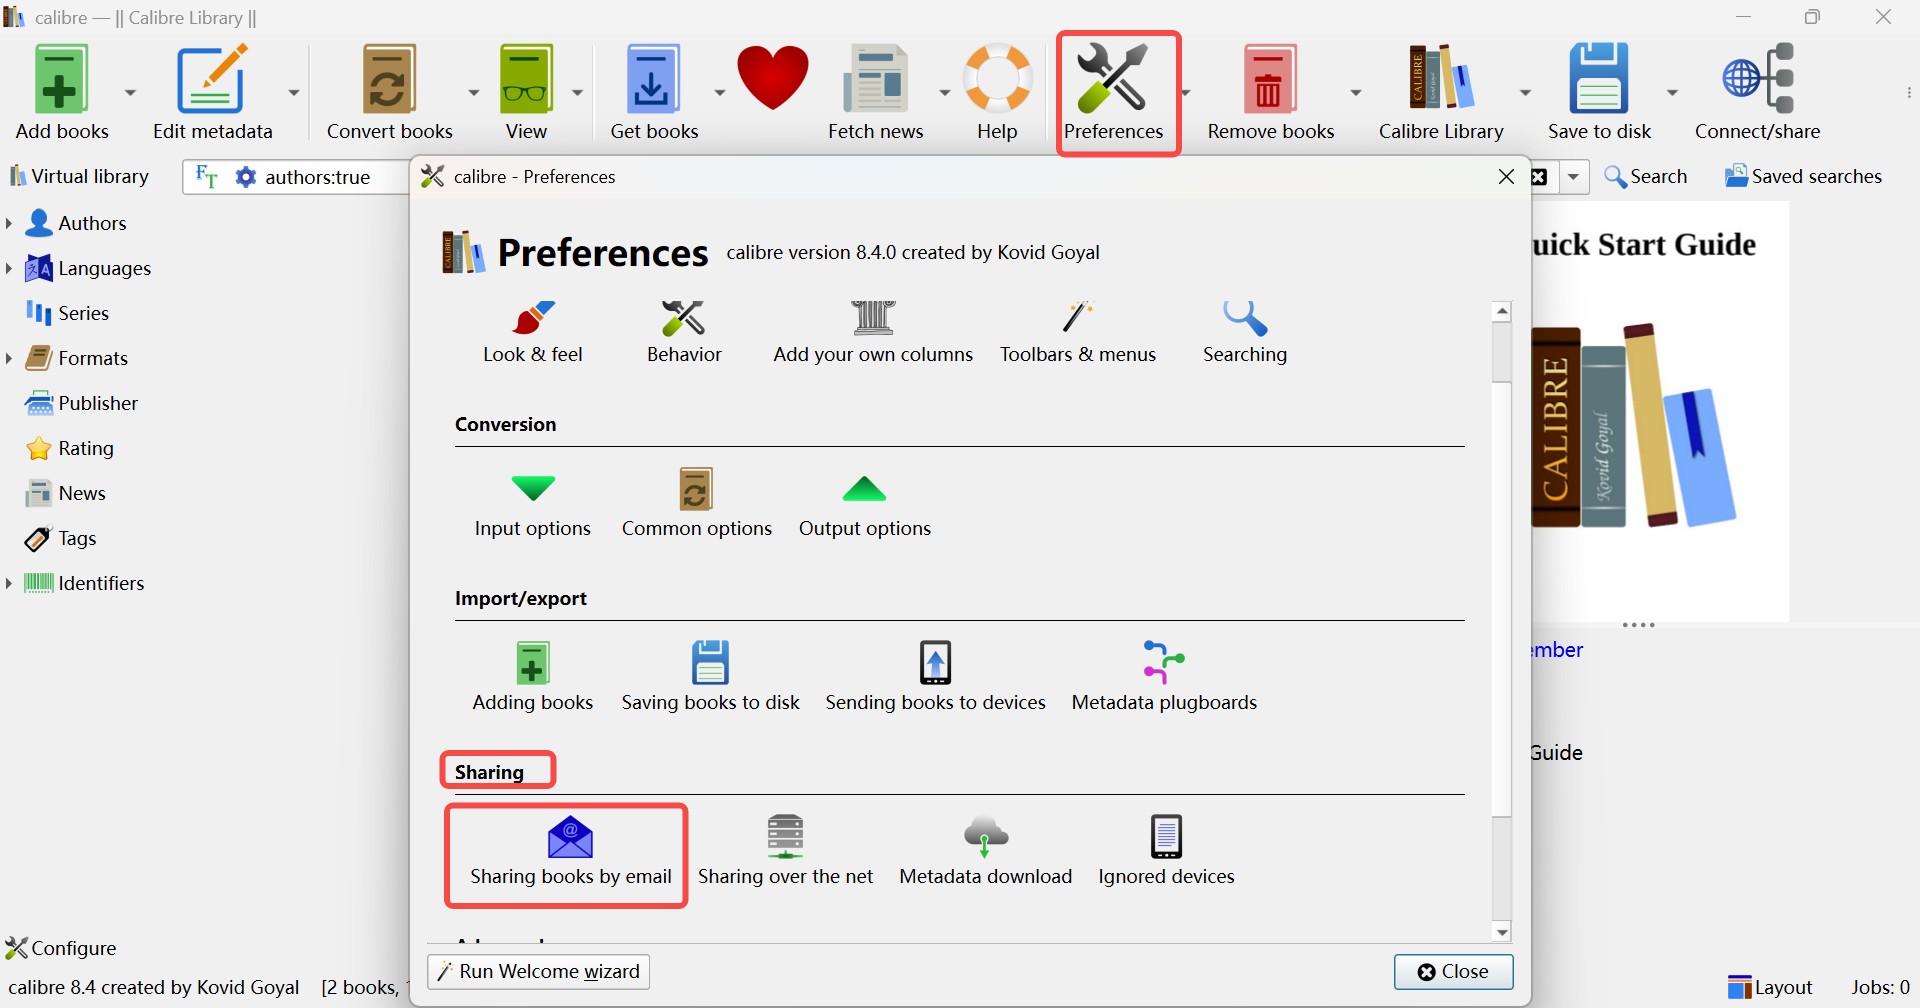Open conversion Output options
This screenshot has height=1008, width=1920.
(x=865, y=505)
